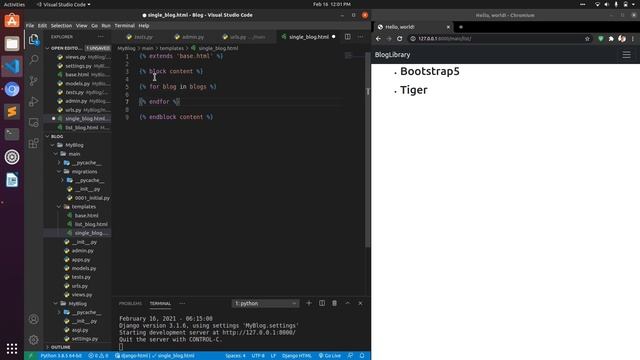
Task: Switch to admin.py editor tab
Action: [x=189, y=37]
